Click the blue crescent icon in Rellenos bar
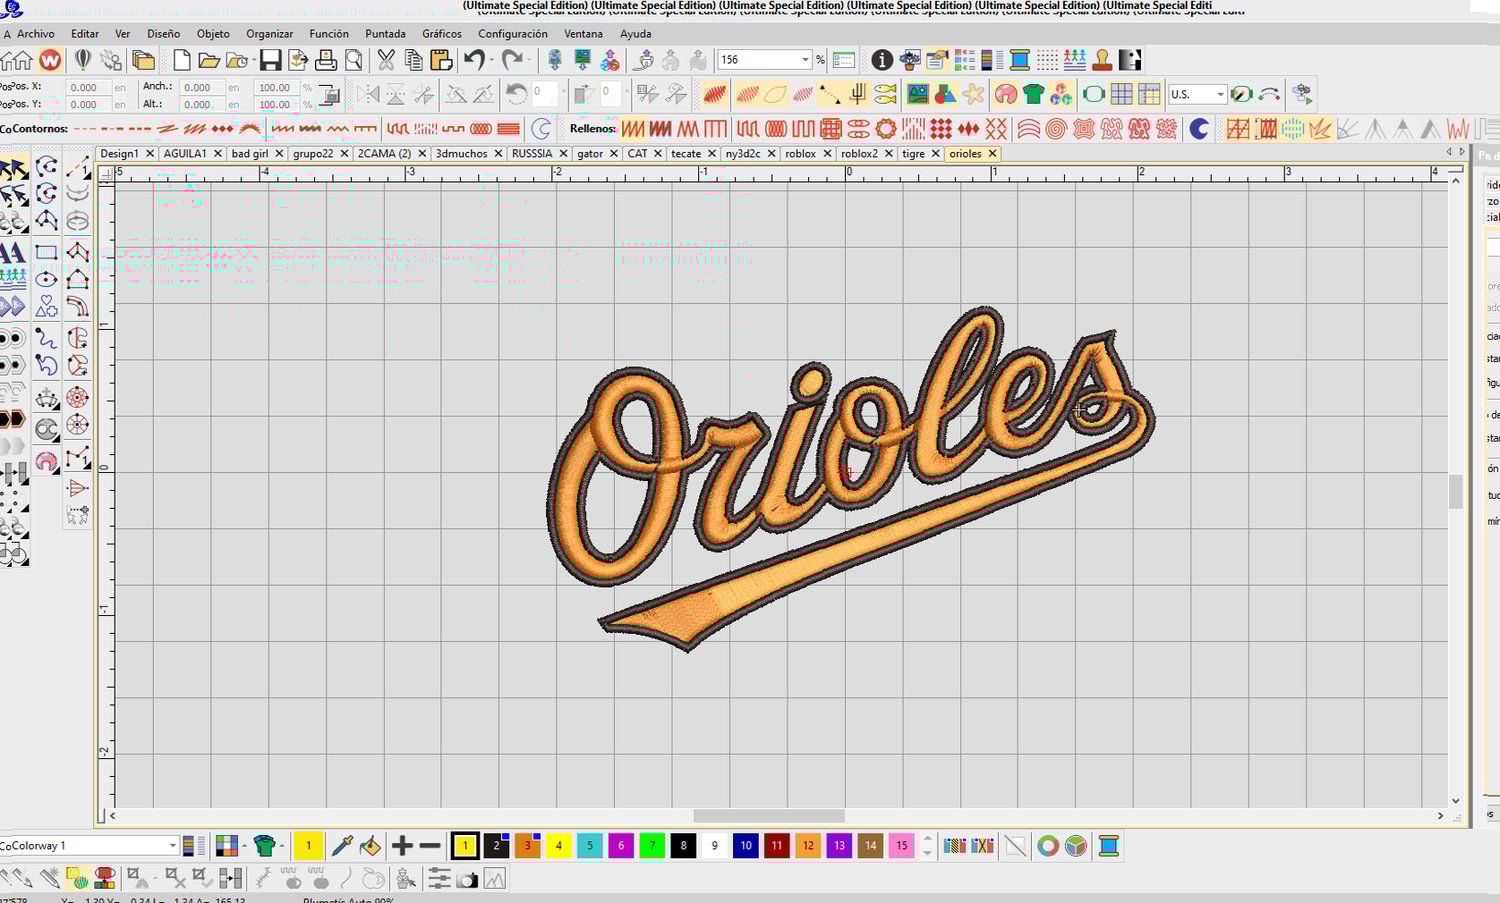 (x=1198, y=128)
